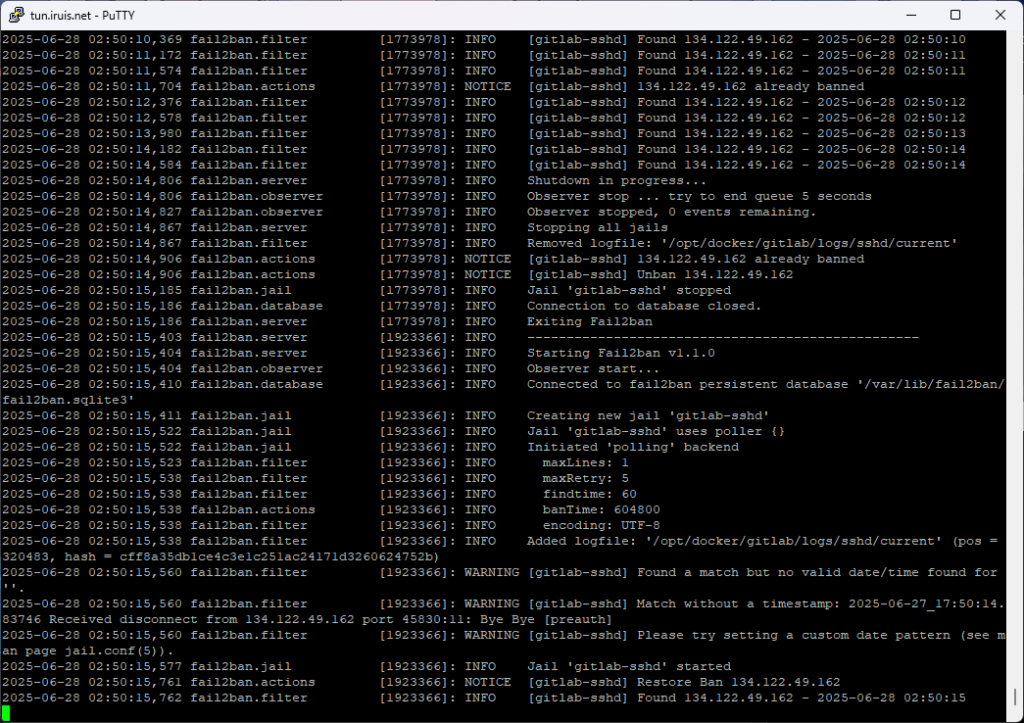Click "Jail 'gitlab-sshd' stopped" message
Image resolution: width=1024 pixels, height=723 pixels.
(x=629, y=290)
